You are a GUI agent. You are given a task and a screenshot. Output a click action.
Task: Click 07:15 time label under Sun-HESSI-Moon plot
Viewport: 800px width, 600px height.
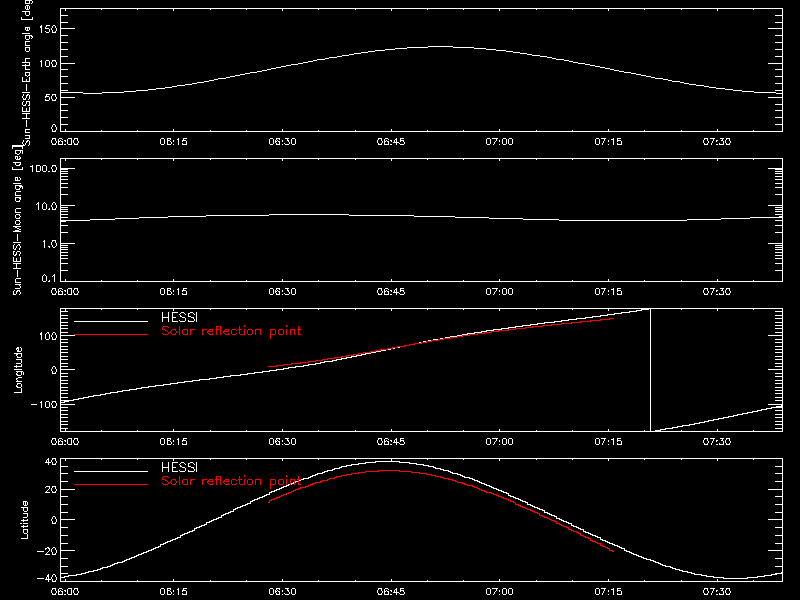click(608, 291)
